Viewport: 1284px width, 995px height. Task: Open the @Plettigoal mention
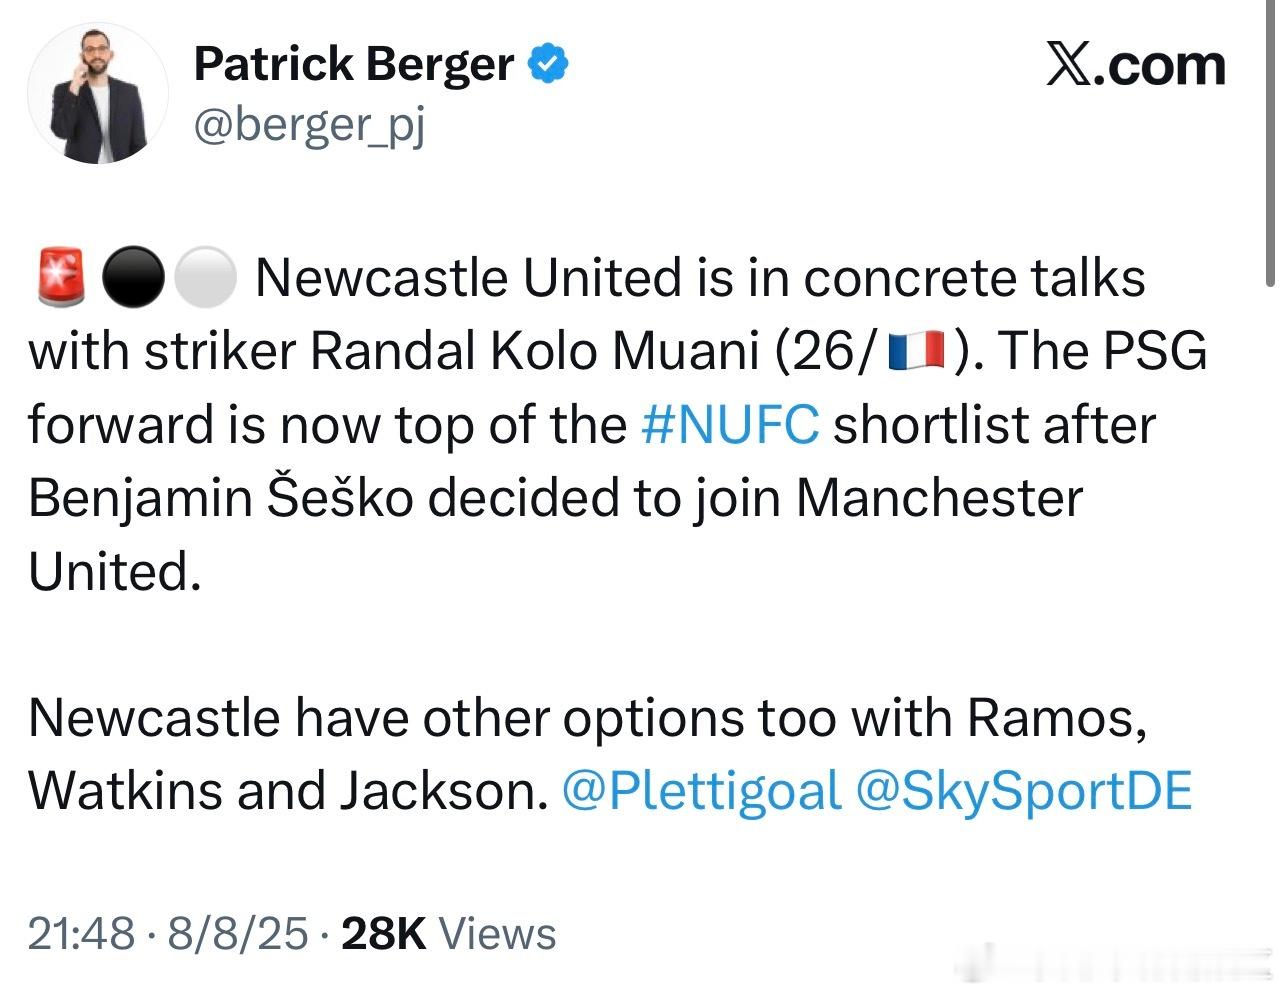[702, 791]
